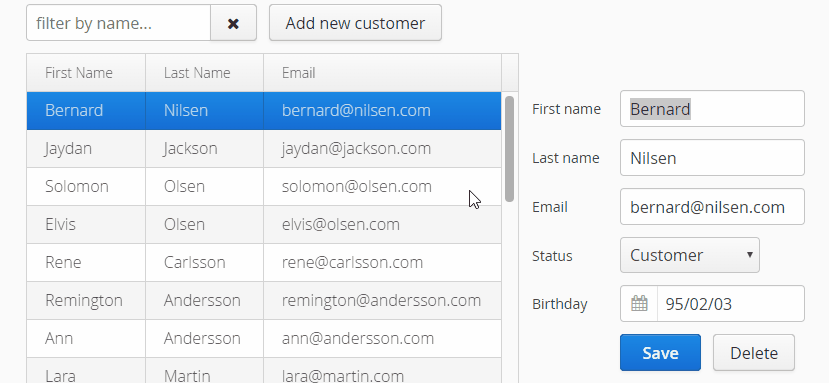Click the First name field with Bernard
The width and height of the screenshot is (829, 383).
tap(712, 108)
